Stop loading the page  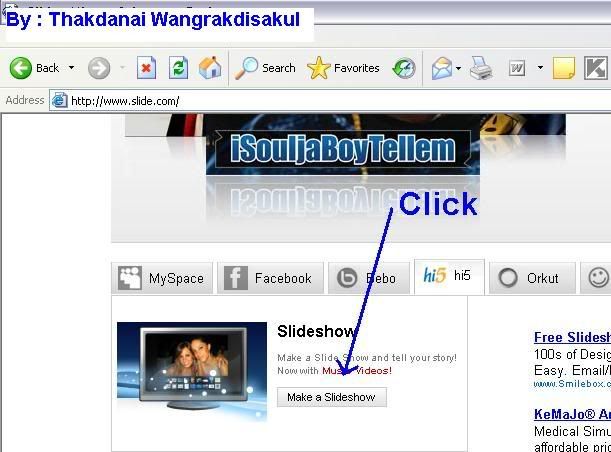146,68
